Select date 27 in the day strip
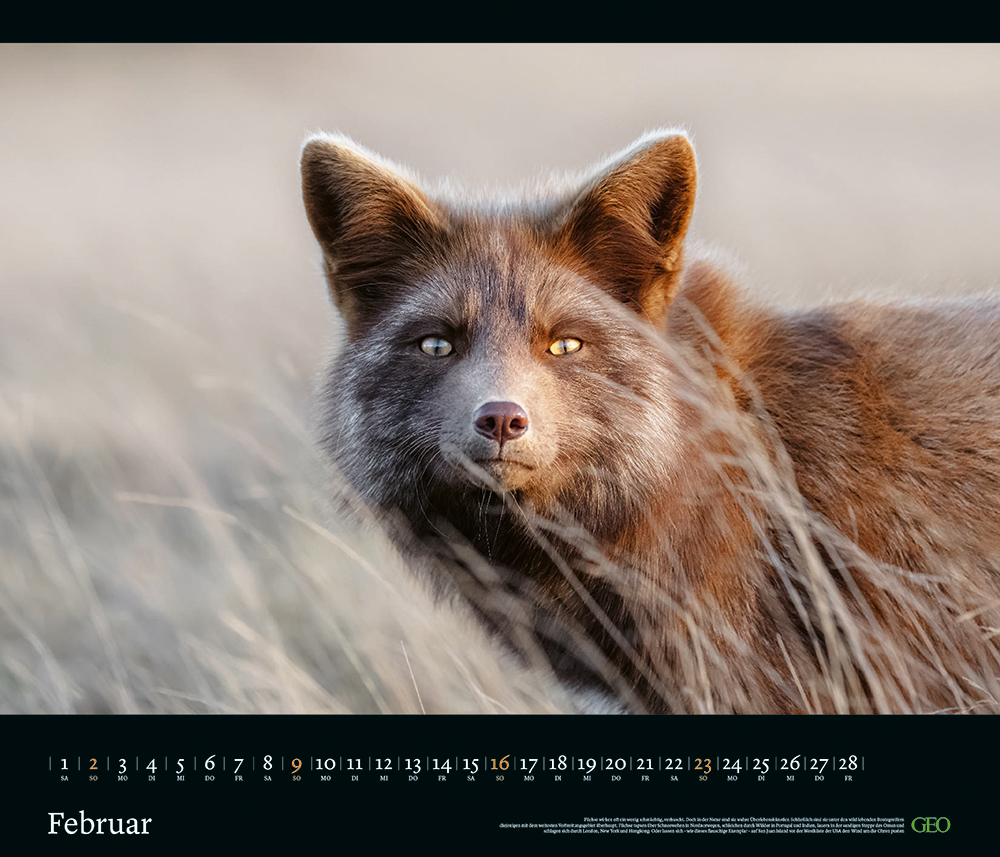Screen dimensions: 1000x857 click(x=819, y=764)
